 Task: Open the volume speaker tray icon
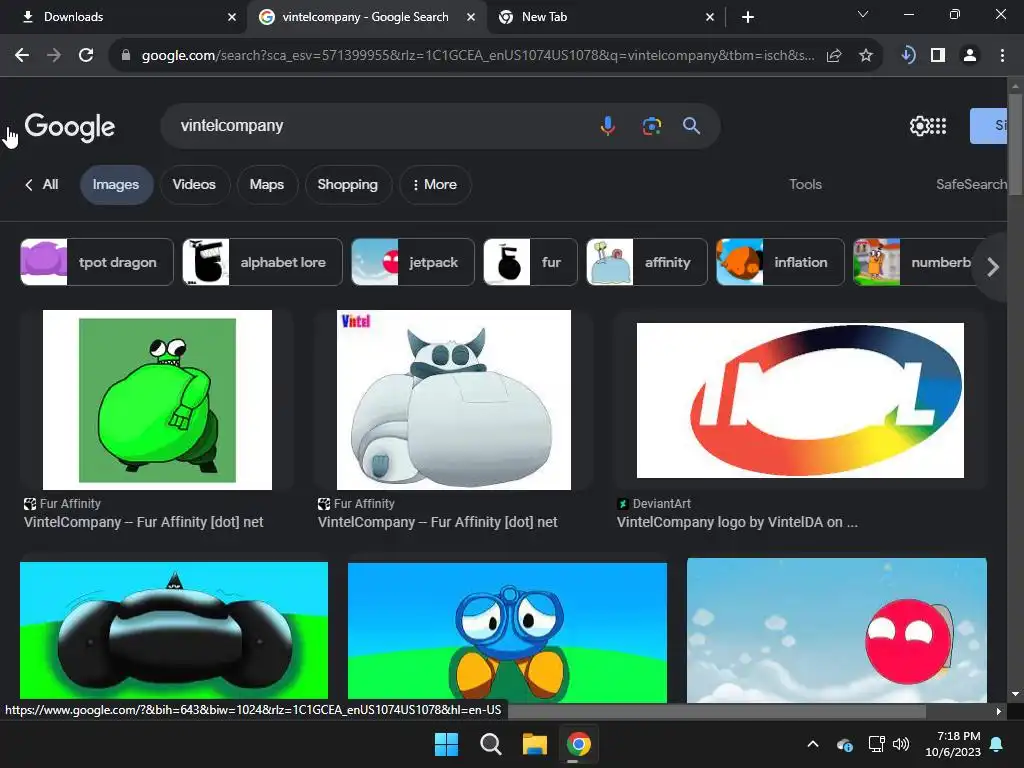pyautogui.click(x=901, y=744)
